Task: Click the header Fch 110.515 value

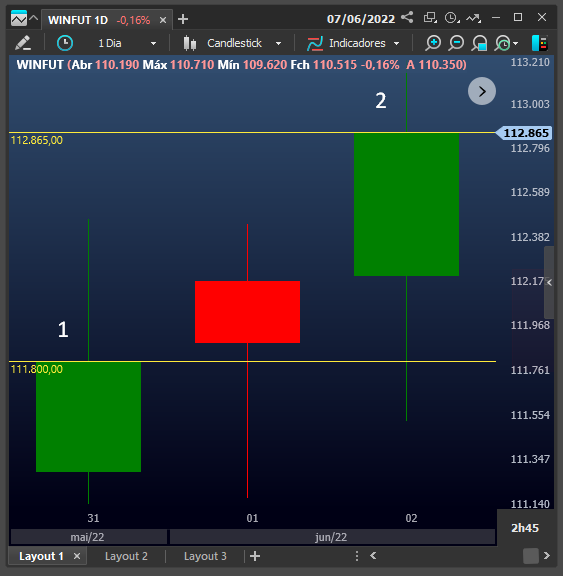Action: tap(324, 65)
